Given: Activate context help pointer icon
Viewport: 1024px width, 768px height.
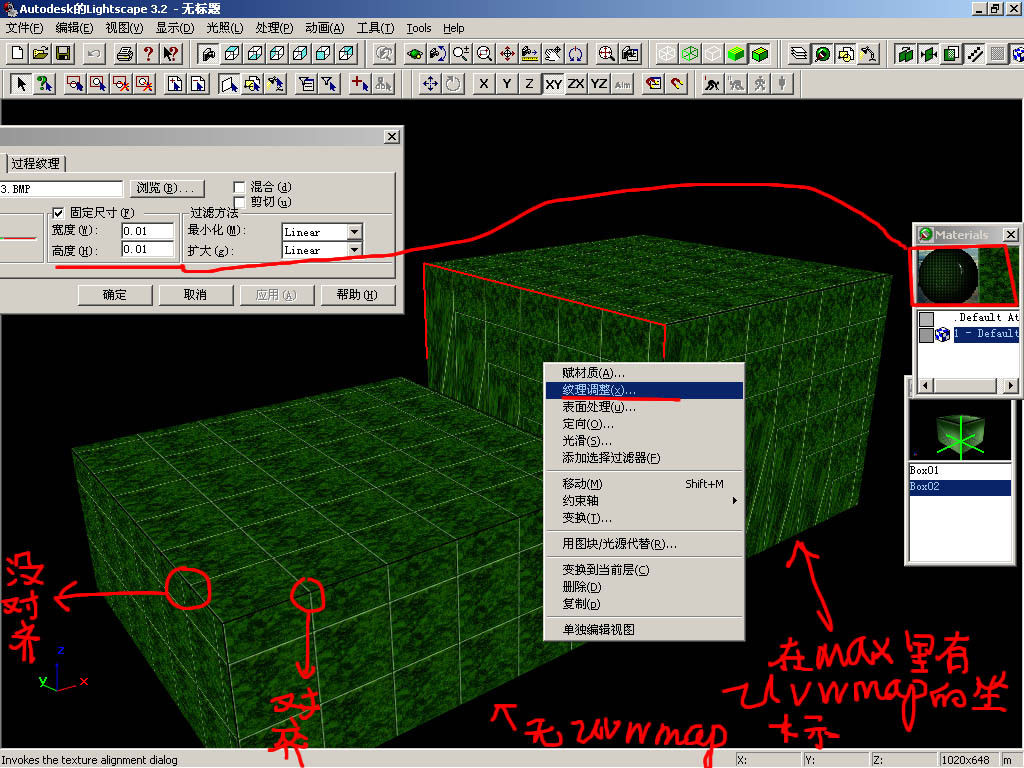Looking at the screenshot, I should click(x=171, y=54).
